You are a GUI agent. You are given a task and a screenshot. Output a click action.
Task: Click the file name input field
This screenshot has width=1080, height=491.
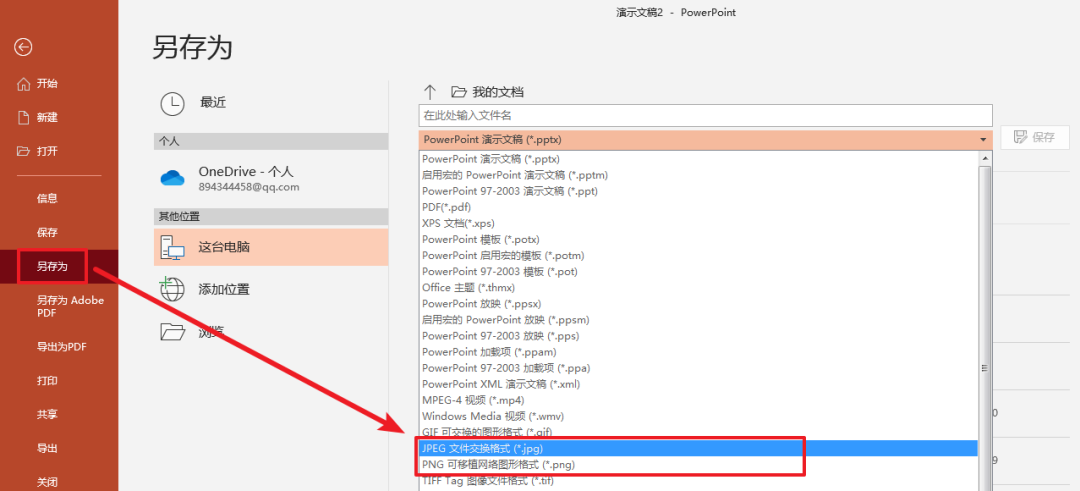[705, 116]
